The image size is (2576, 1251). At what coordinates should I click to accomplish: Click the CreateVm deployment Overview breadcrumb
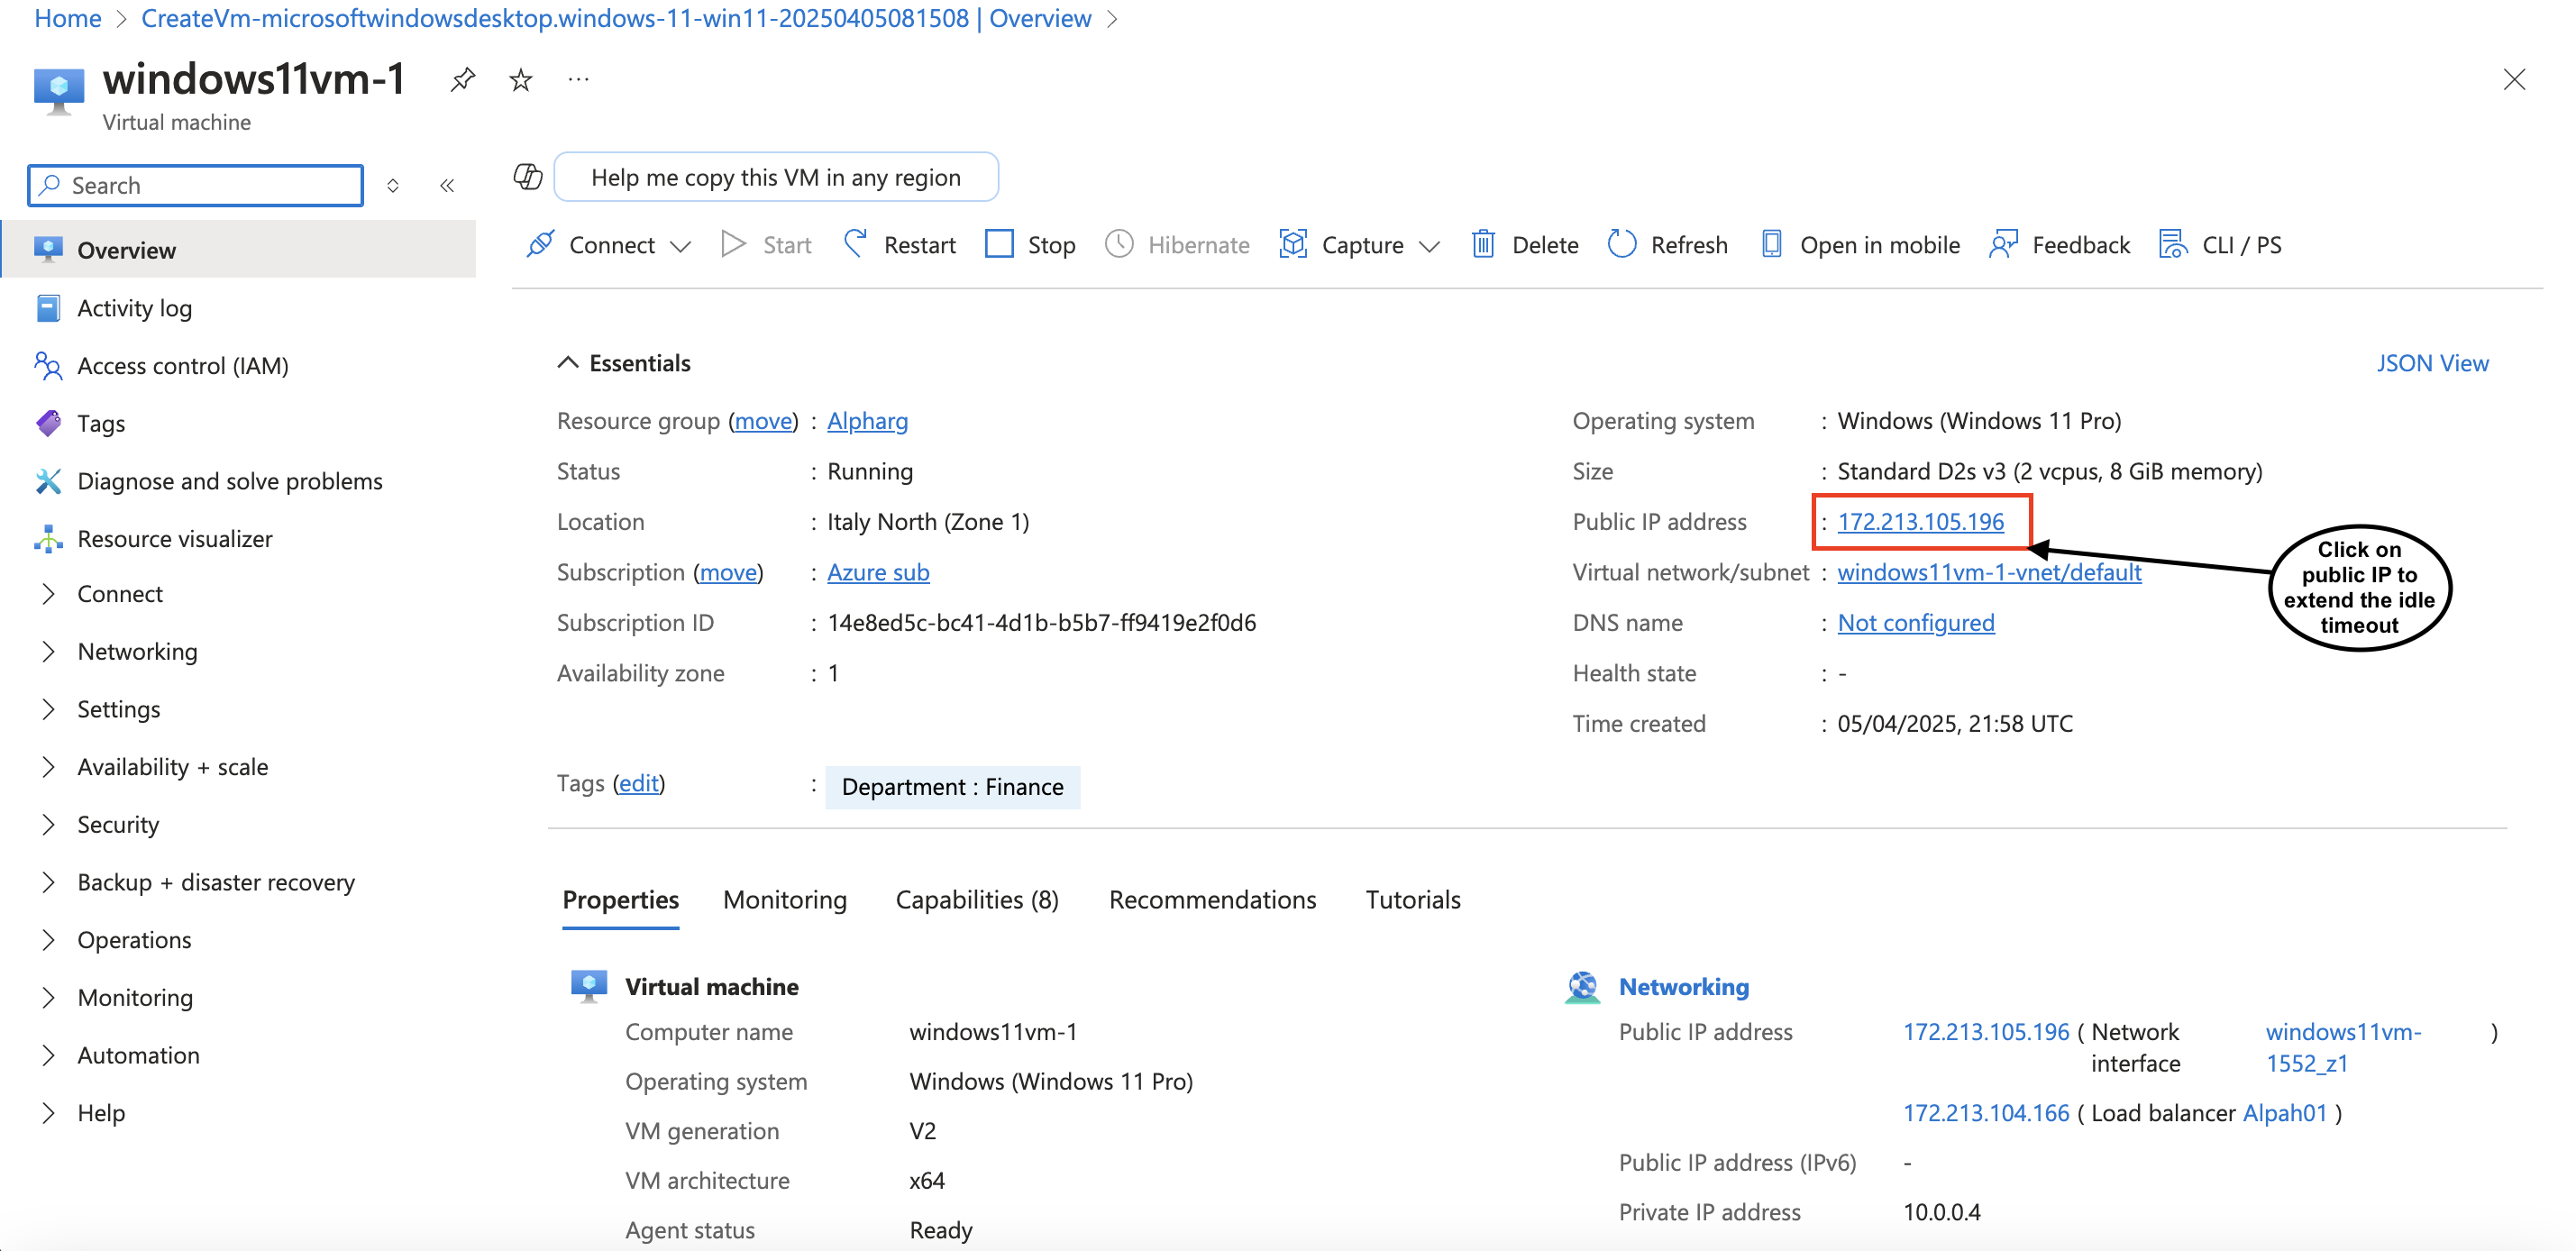616,18
